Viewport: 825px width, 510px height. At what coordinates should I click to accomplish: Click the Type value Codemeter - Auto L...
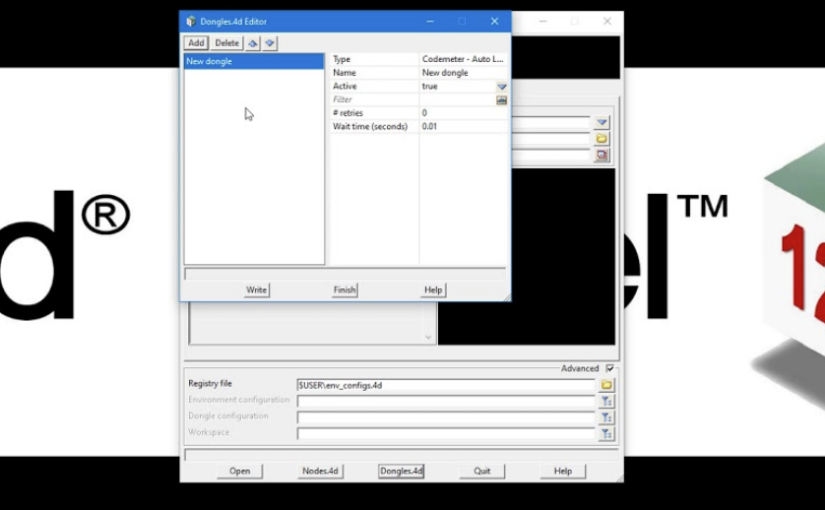[463, 59]
